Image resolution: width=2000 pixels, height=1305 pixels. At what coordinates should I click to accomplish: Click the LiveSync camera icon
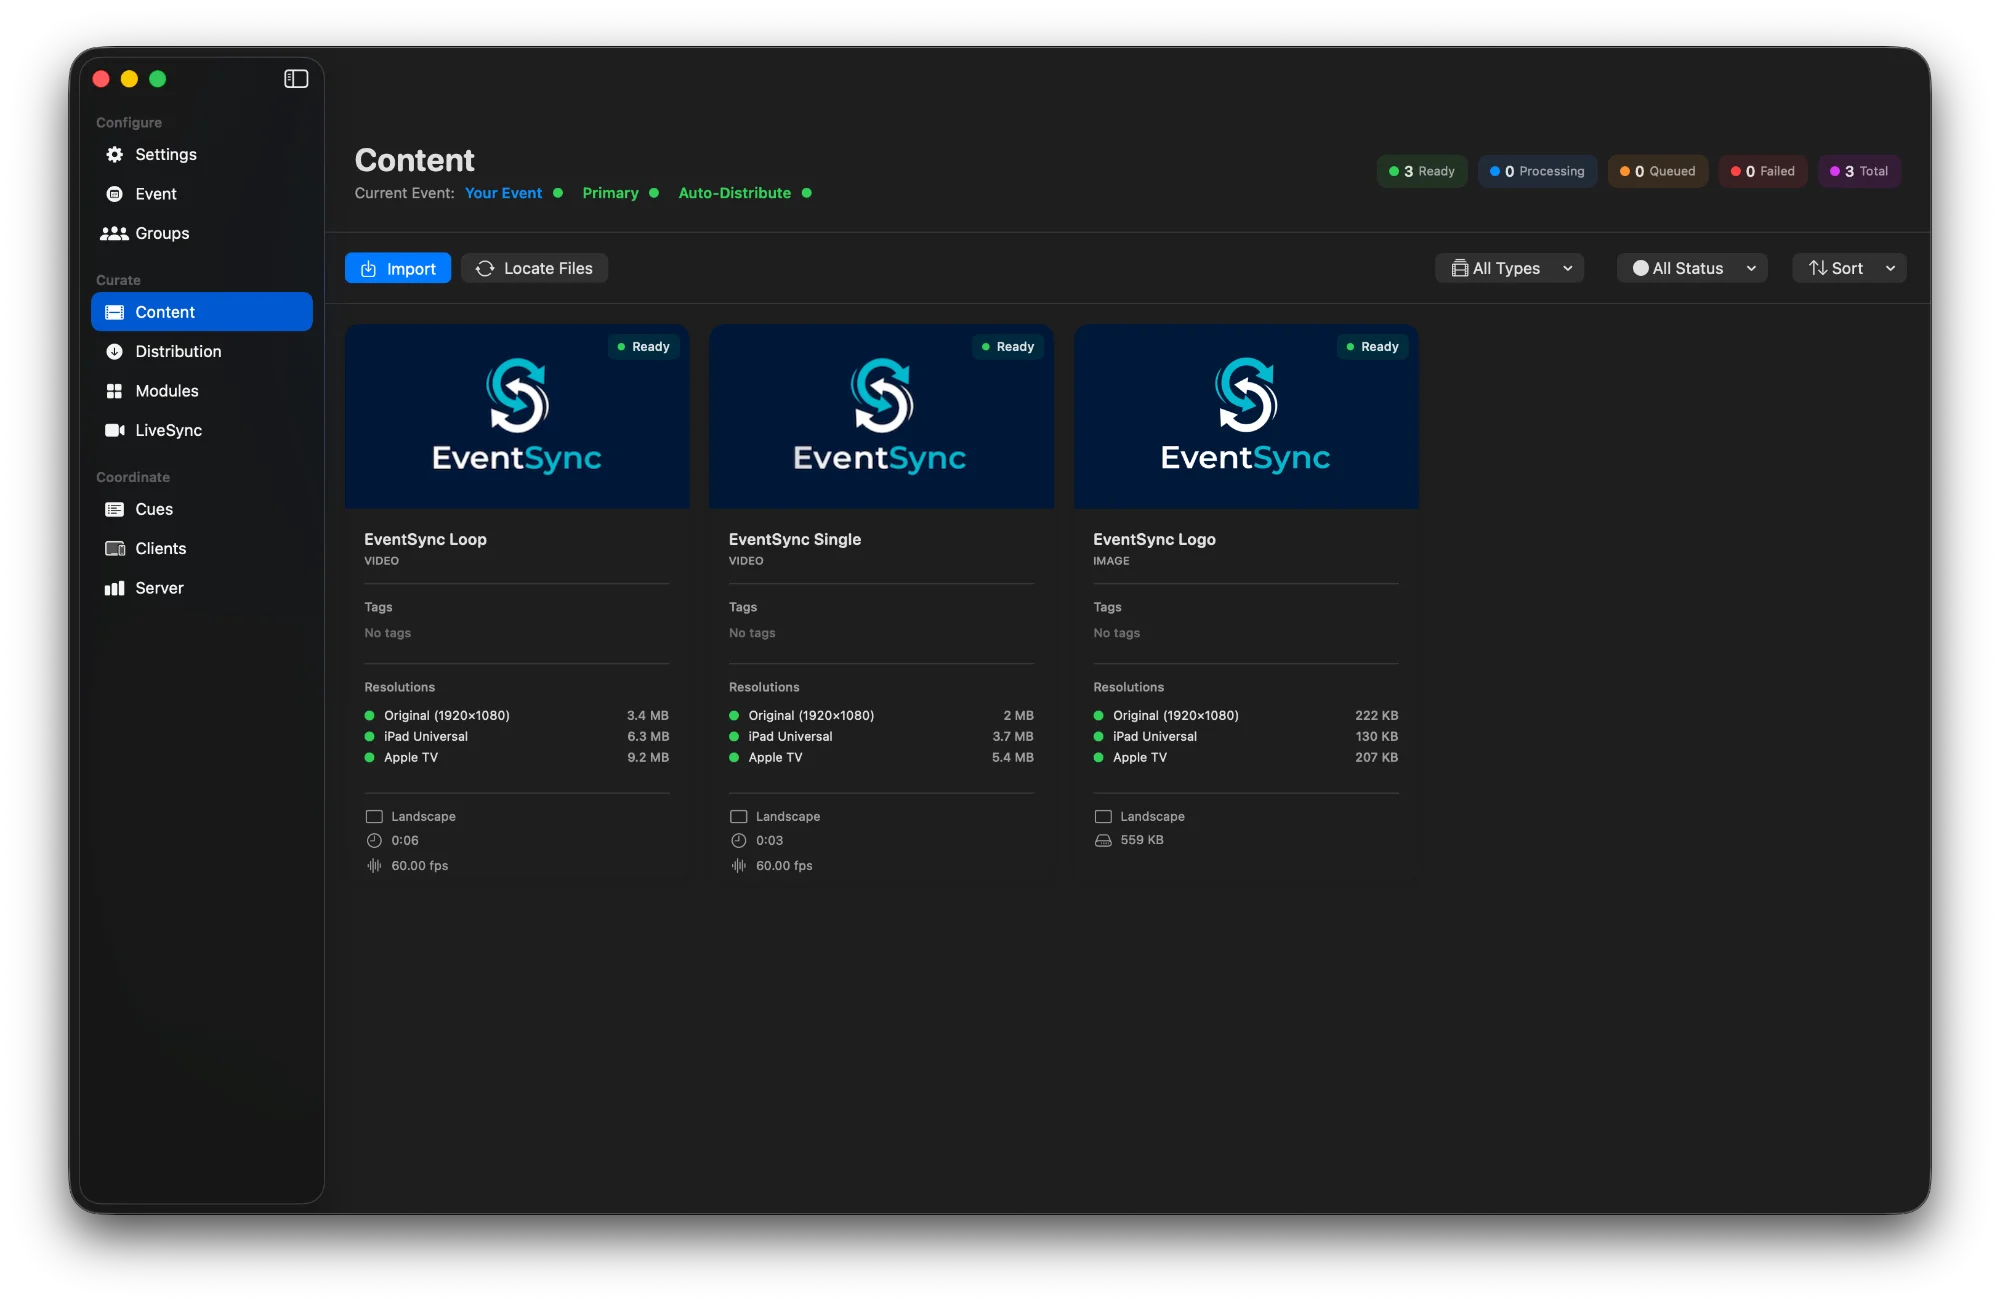coord(114,430)
